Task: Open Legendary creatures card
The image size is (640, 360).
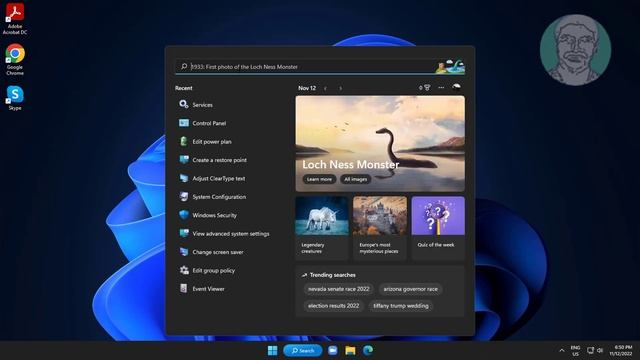Action: [322, 228]
